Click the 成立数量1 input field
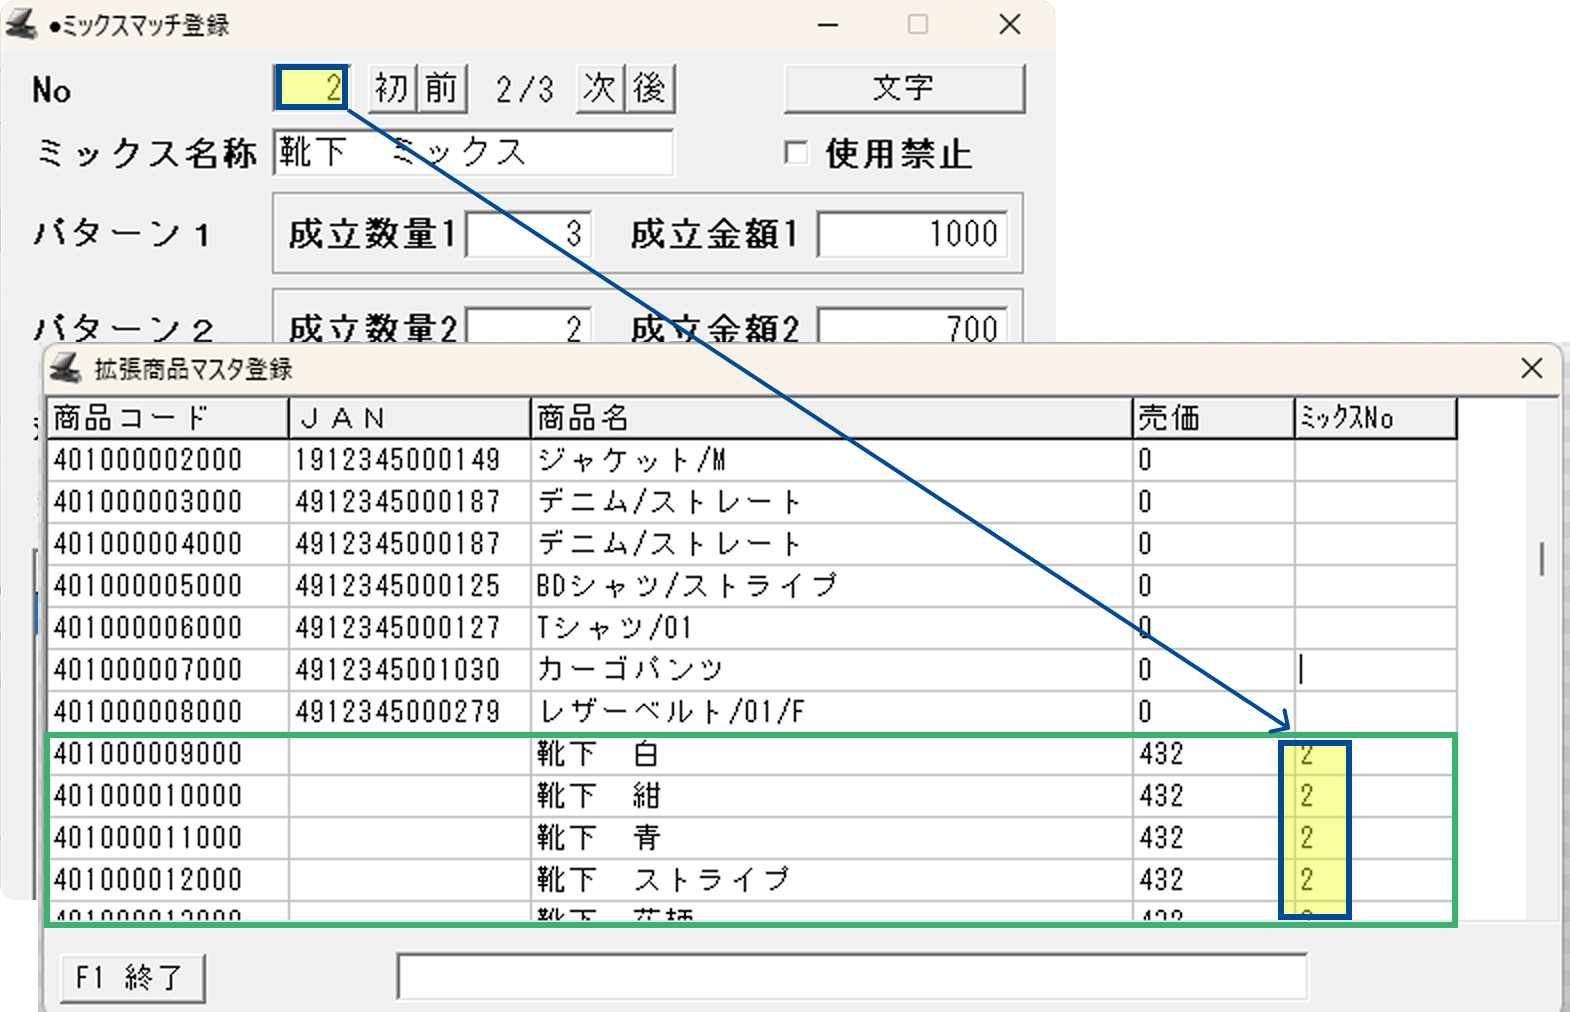Viewport: 1570px width, 1012px height. (x=529, y=234)
